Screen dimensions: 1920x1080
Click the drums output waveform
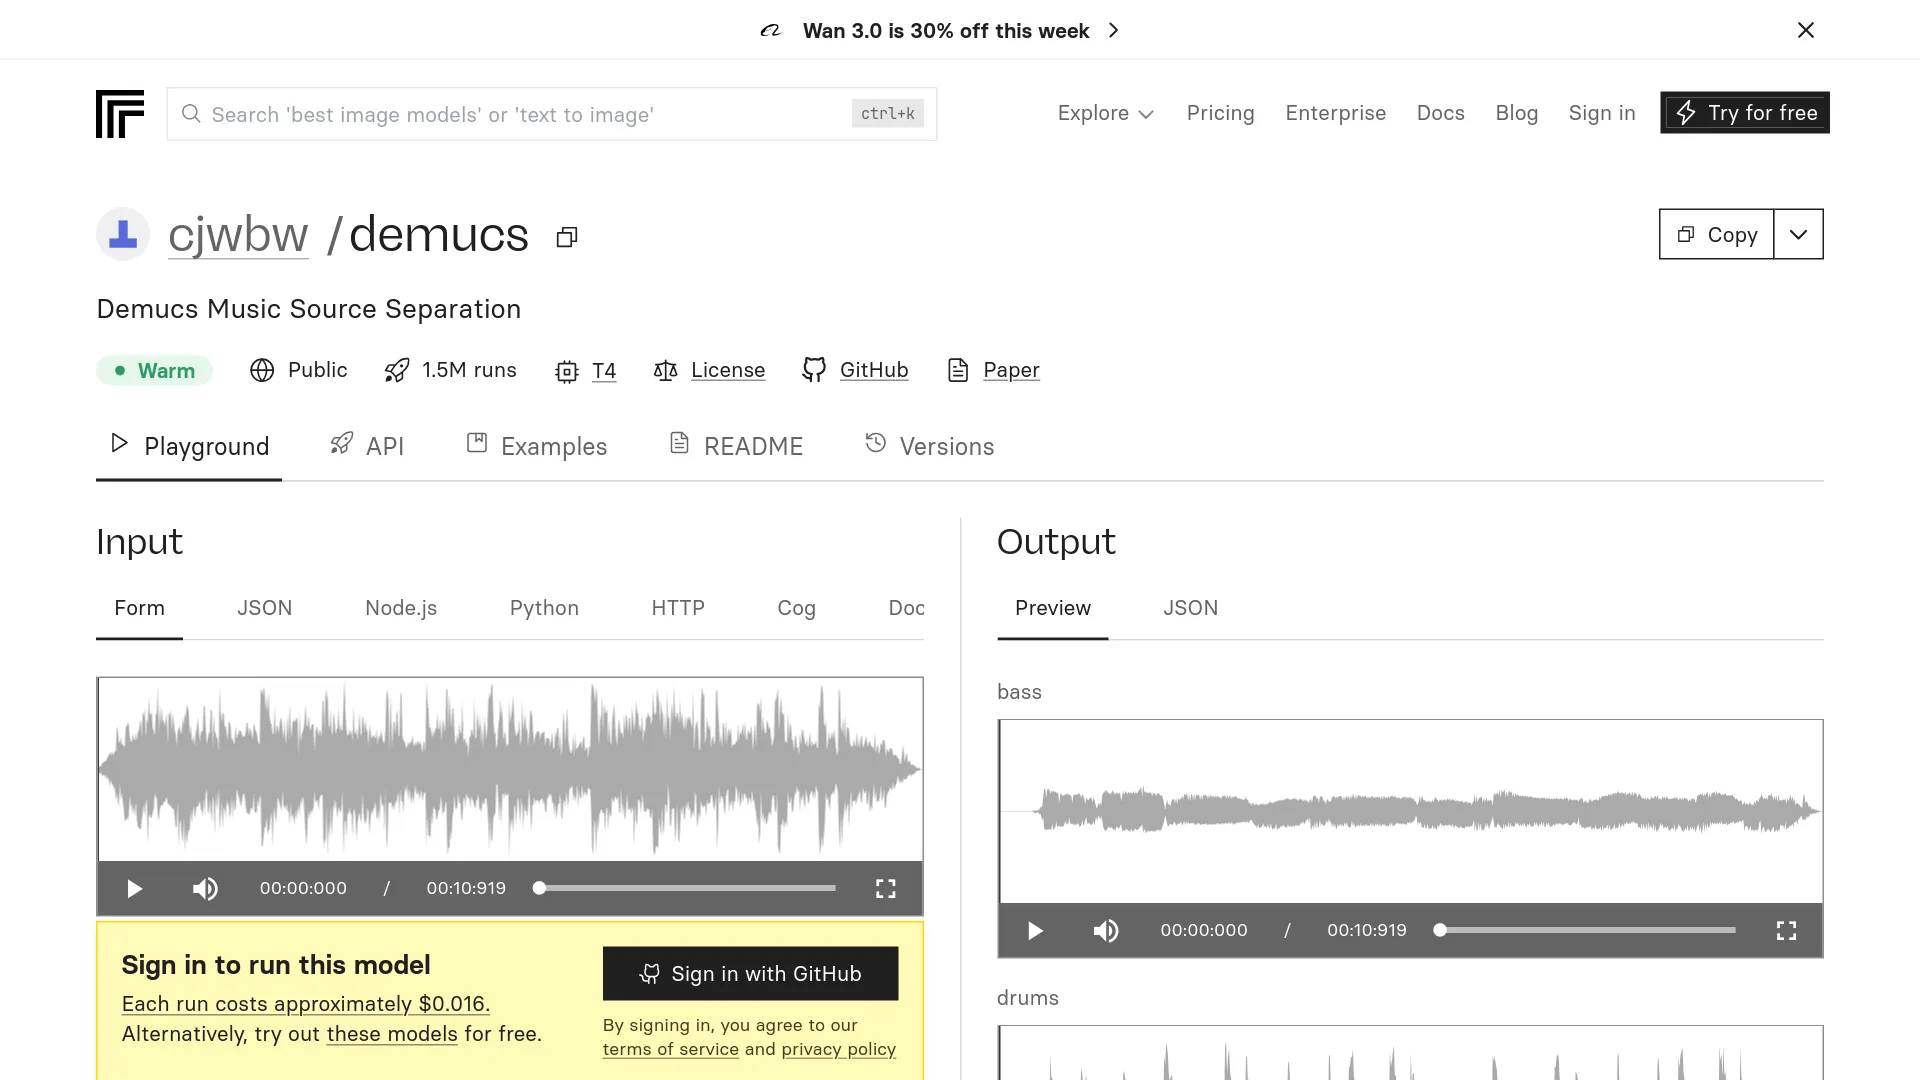(1411, 1053)
